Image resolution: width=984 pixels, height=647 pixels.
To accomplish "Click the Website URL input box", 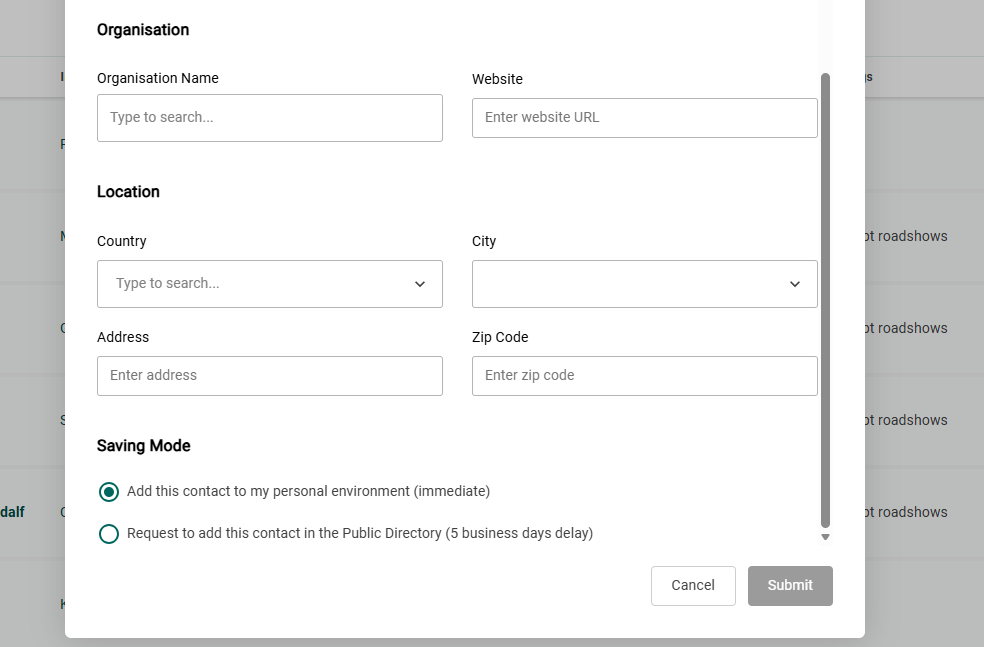I will [644, 118].
